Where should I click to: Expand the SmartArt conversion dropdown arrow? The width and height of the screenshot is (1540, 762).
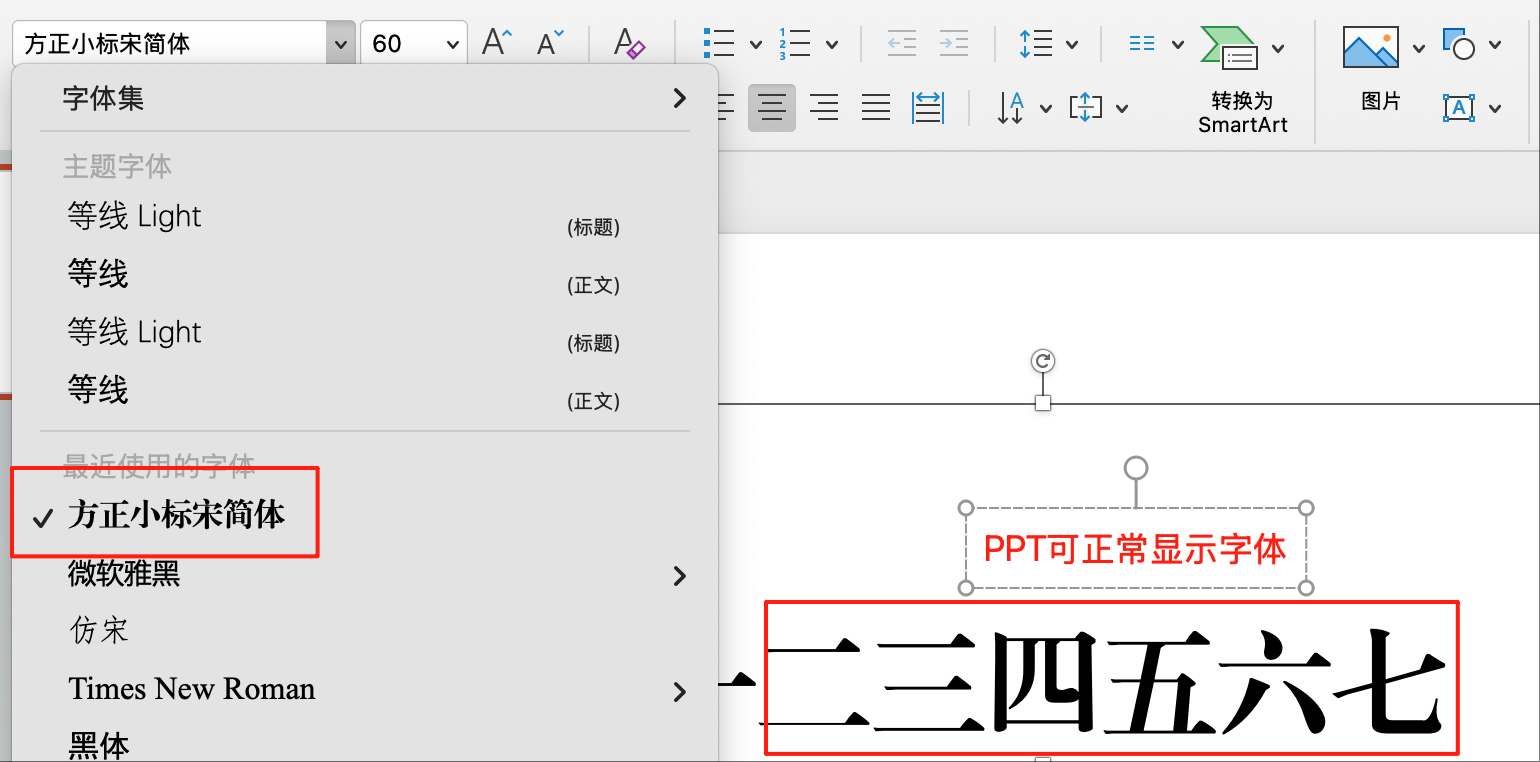point(1278,47)
